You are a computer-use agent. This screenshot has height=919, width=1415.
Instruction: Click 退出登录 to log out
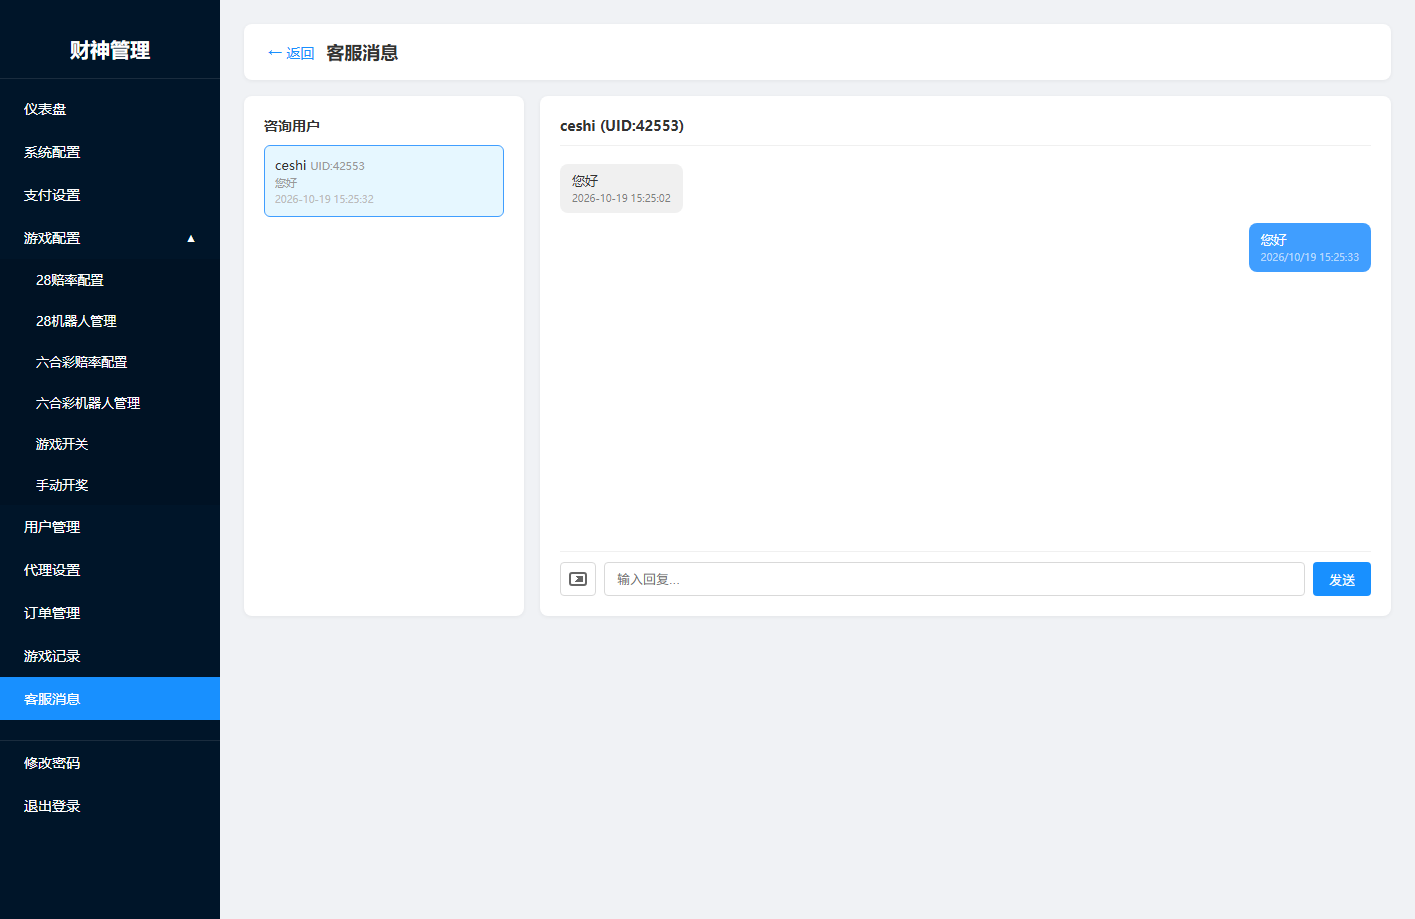110,806
